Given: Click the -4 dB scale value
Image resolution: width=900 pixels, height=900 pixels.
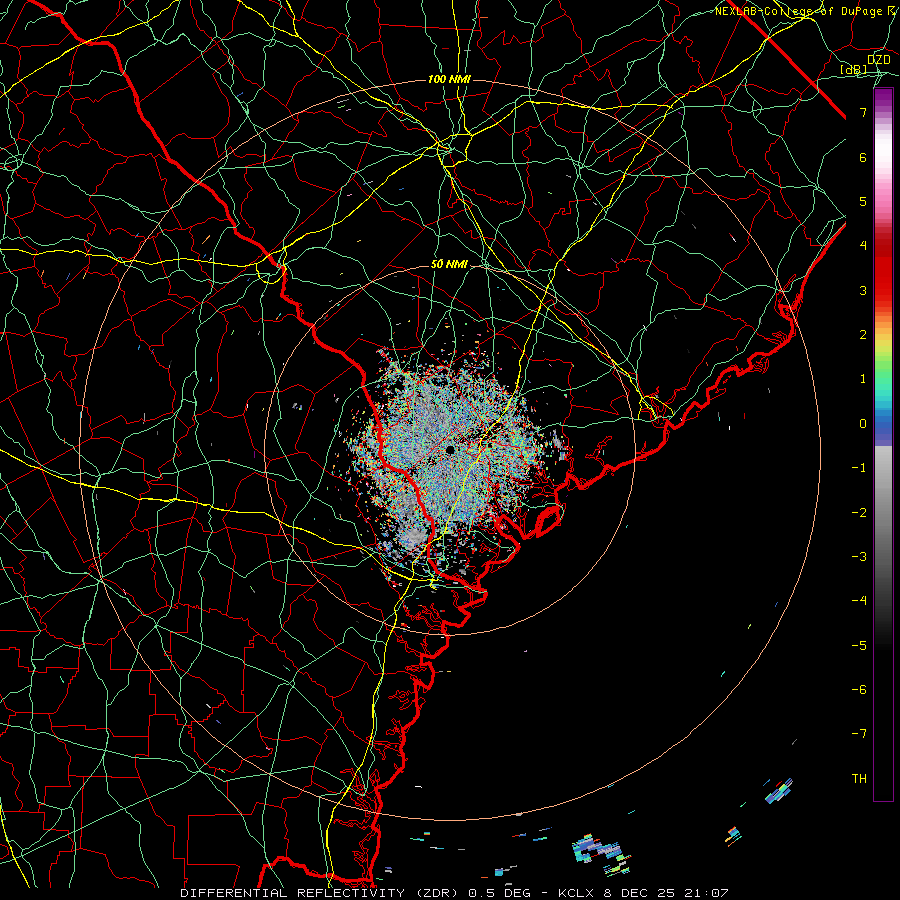Looking at the screenshot, I should (859, 601).
